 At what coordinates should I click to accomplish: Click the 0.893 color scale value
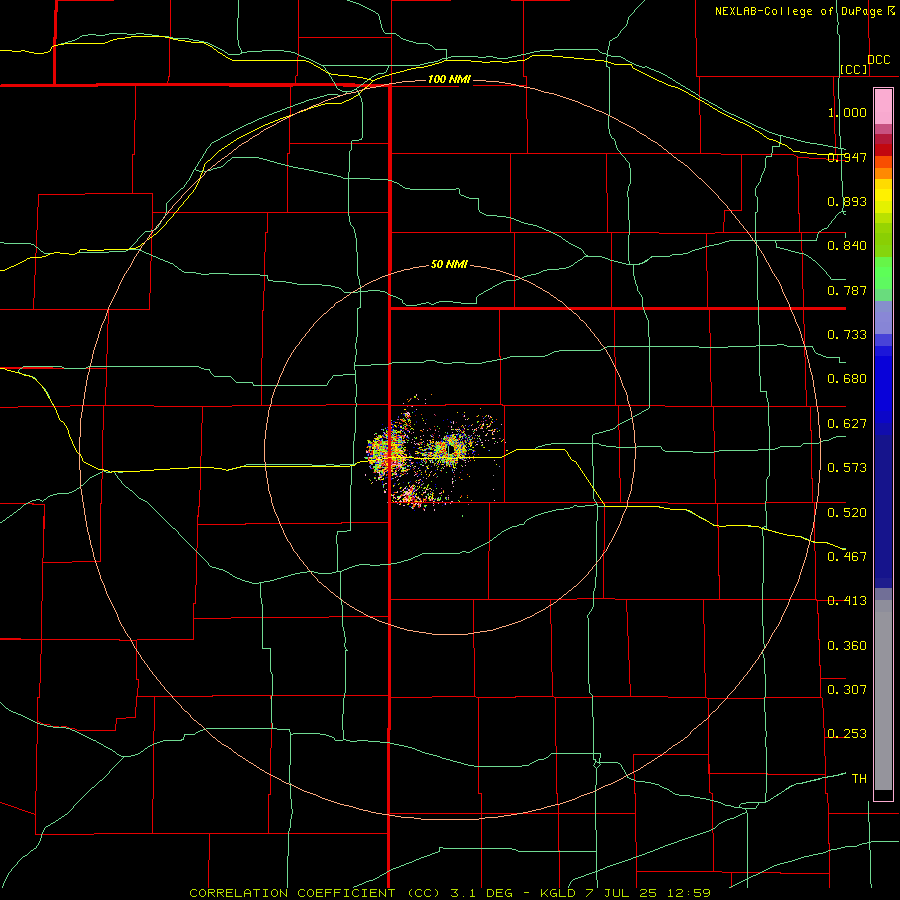click(847, 201)
